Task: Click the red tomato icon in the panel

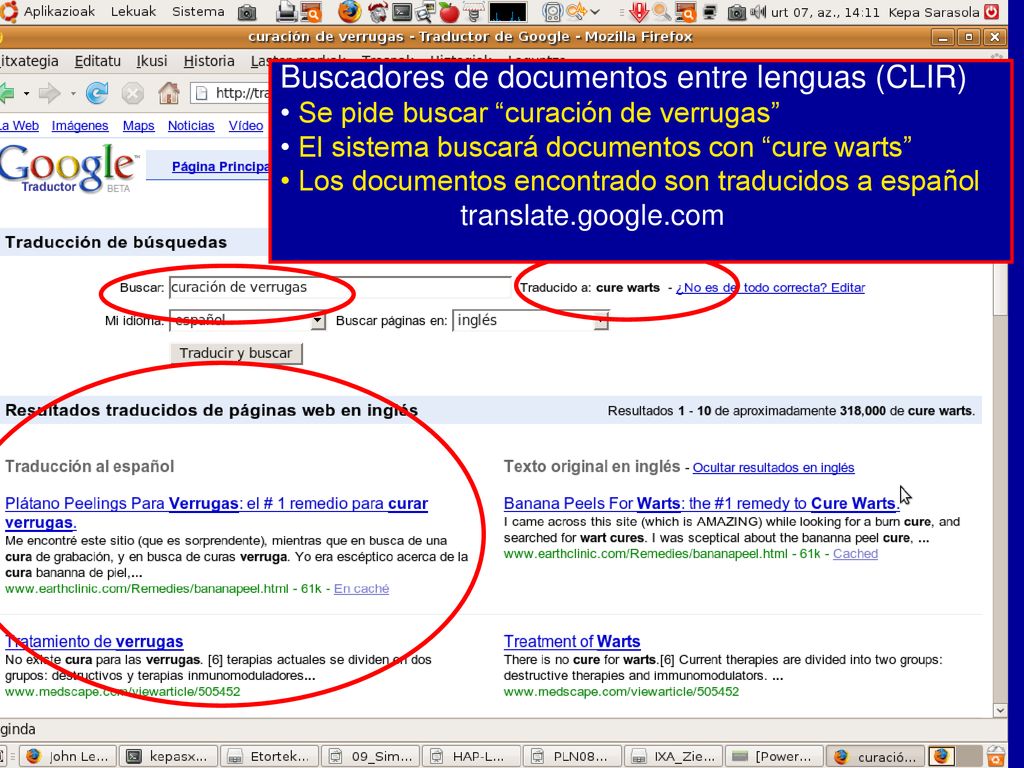Action: (449, 12)
